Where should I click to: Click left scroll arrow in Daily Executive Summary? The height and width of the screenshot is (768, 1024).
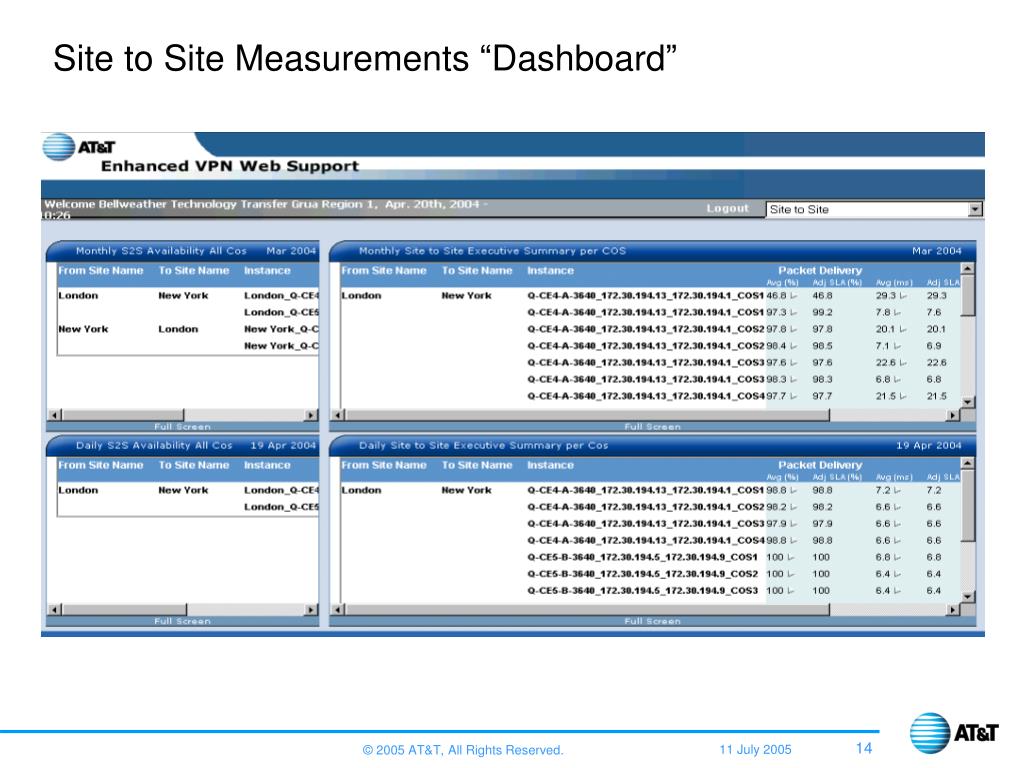point(338,609)
